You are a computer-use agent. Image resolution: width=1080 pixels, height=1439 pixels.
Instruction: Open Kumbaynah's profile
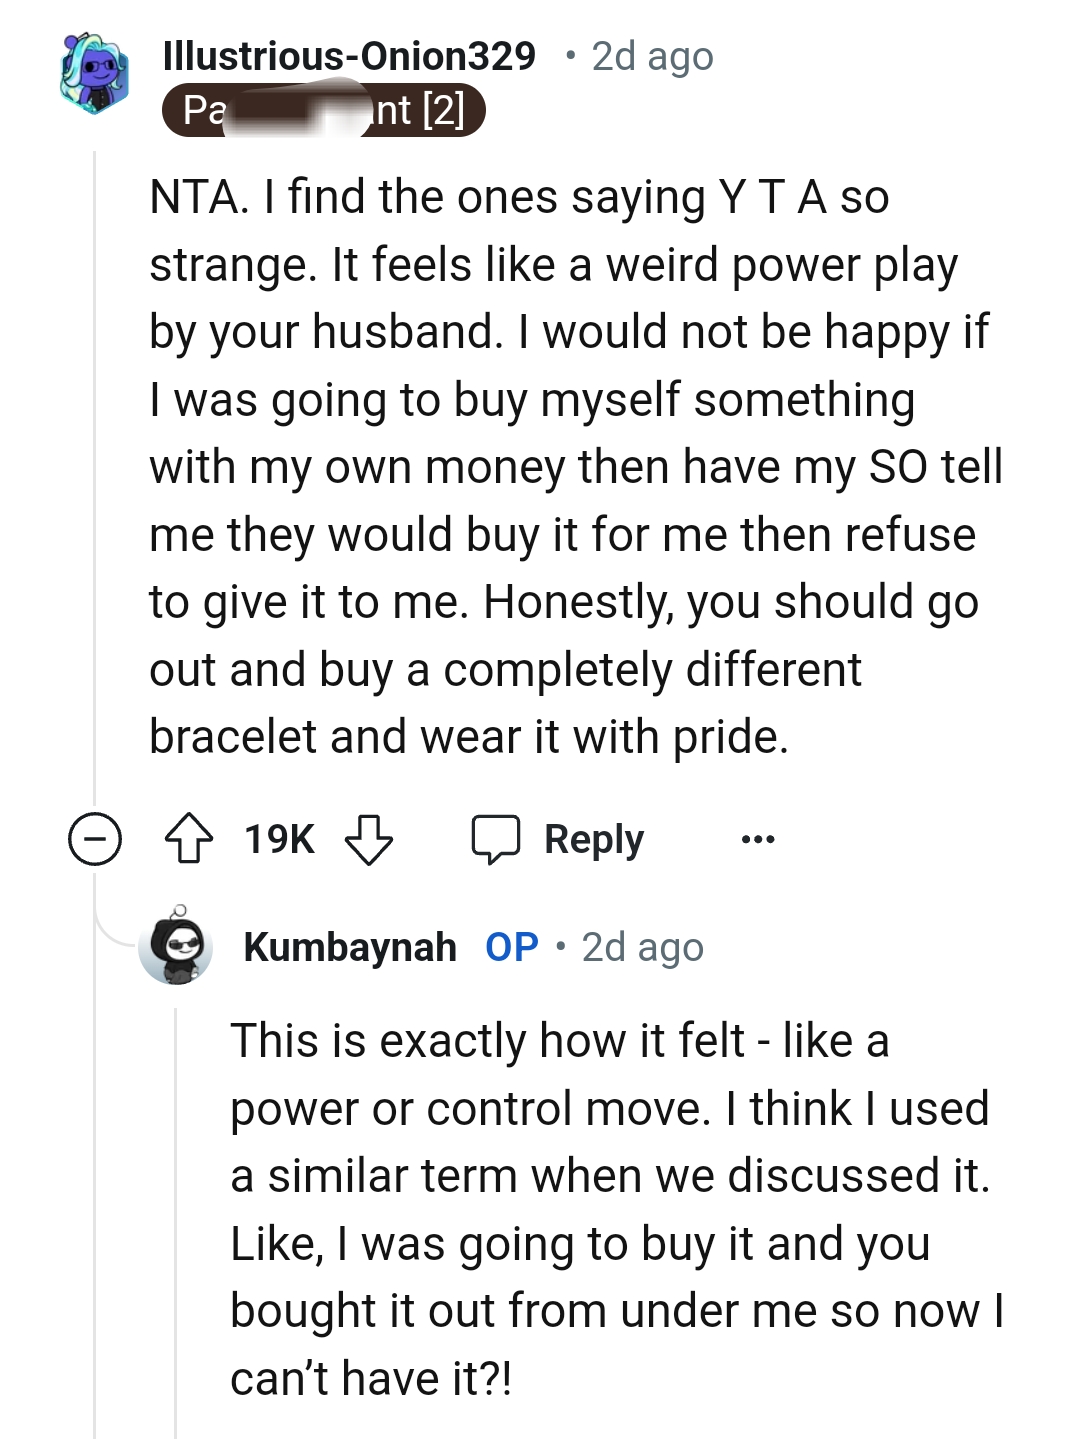click(351, 946)
